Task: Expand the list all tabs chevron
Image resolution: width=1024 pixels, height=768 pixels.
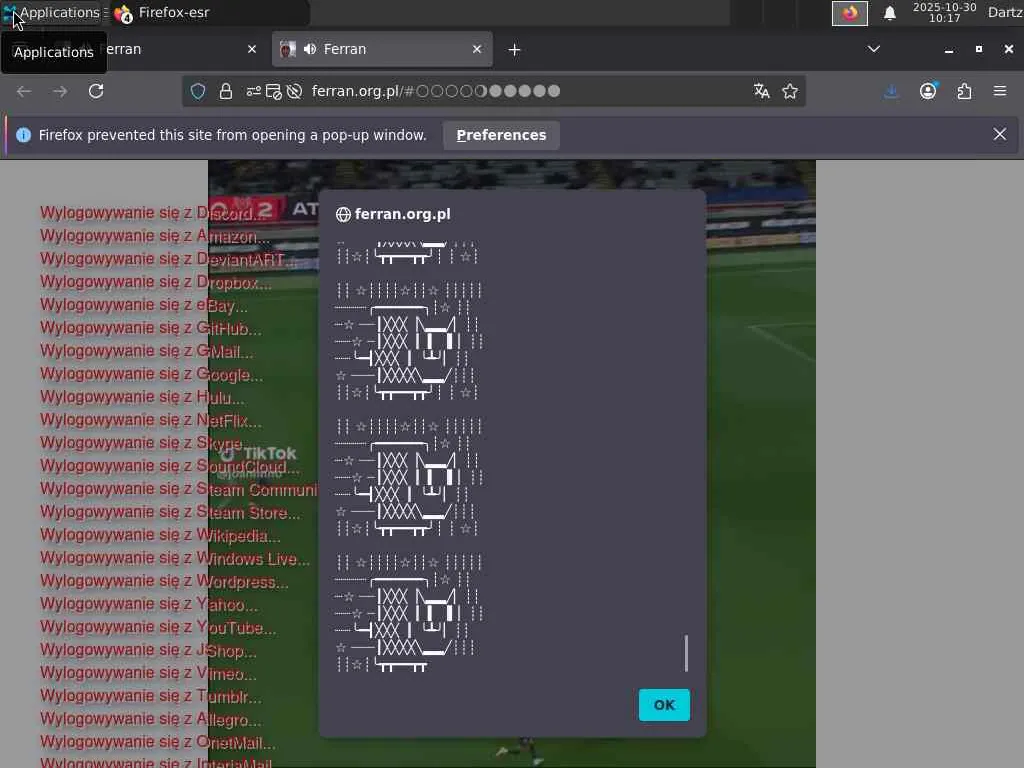Action: click(874, 49)
